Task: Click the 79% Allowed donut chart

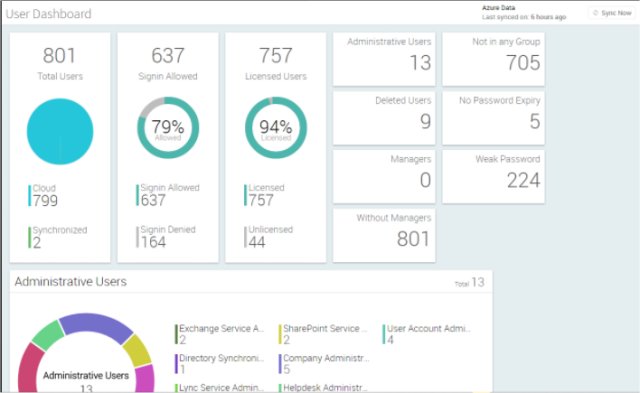Action: point(168,128)
